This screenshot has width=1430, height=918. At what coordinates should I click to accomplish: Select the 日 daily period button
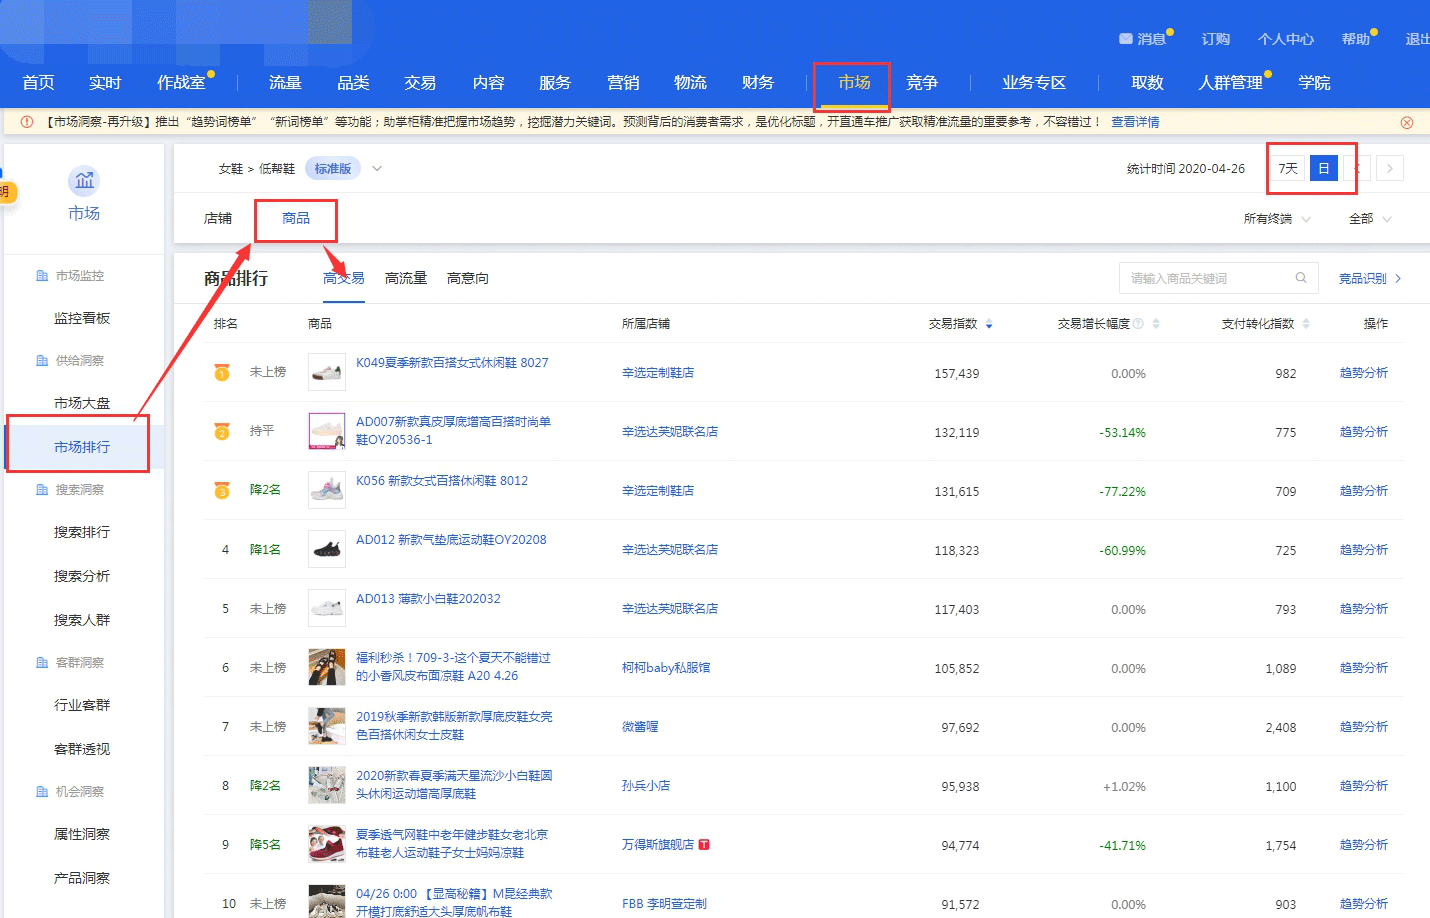click(x=1323, y=168)
